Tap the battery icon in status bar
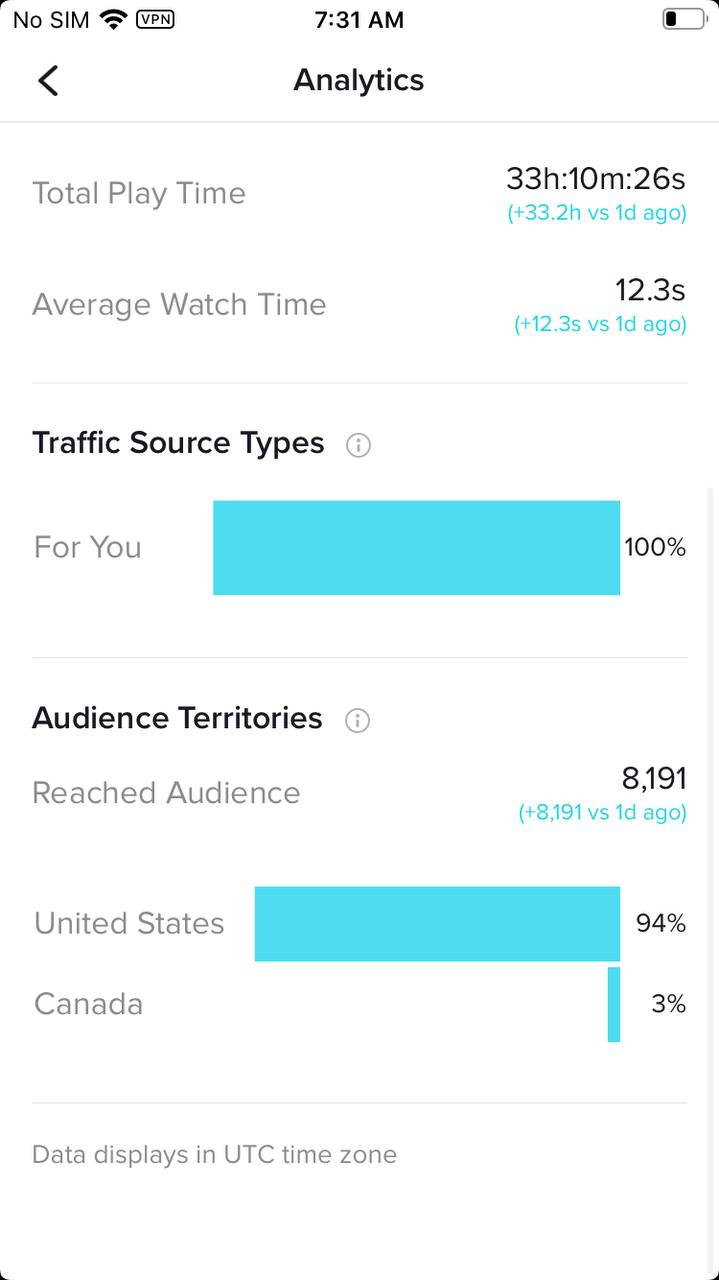The image size is (719, 1280). click(x=684, y=19)
